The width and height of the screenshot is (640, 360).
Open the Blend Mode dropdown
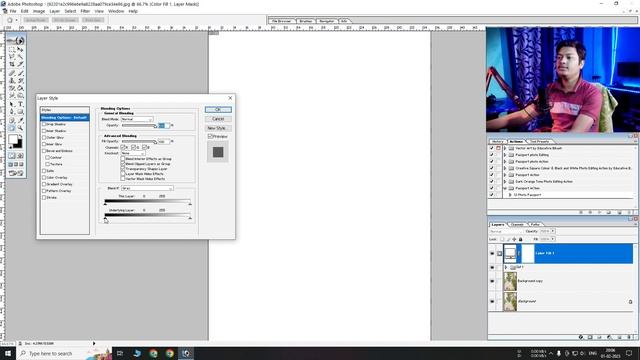click(137, 119)
